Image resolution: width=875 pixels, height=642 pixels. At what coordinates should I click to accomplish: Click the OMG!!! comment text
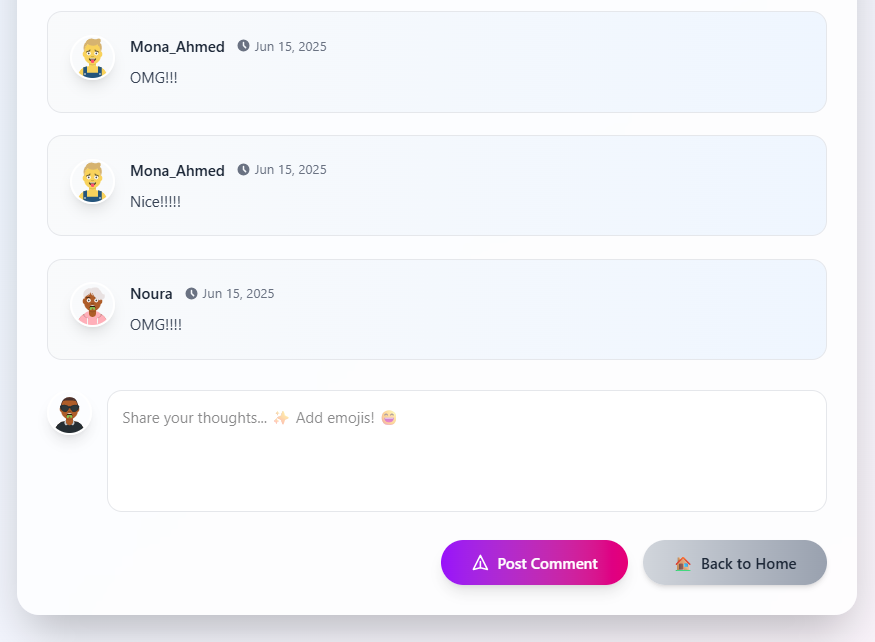pos(153,78)
